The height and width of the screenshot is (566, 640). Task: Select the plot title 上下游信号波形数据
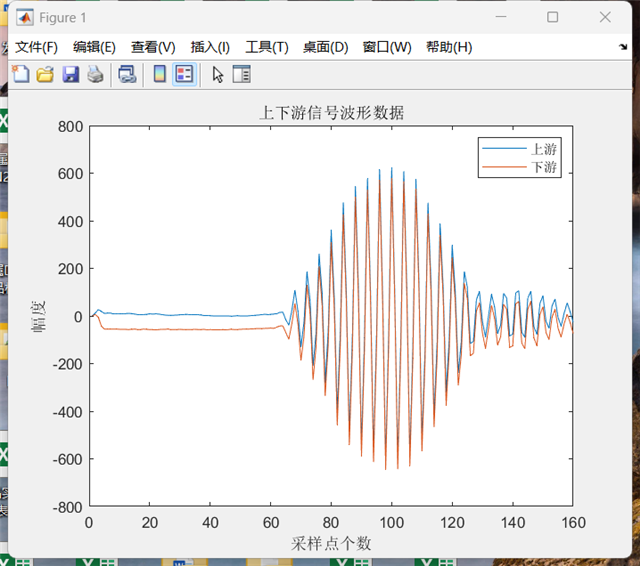point(331,113)
